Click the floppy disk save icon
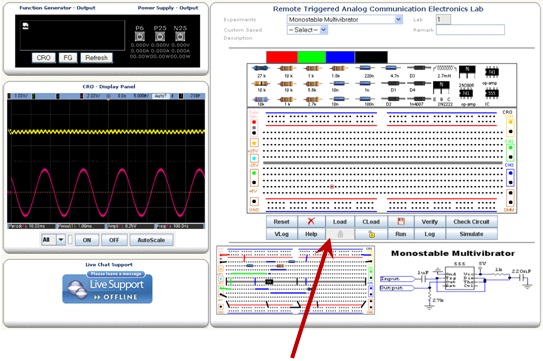 point(401,221)
